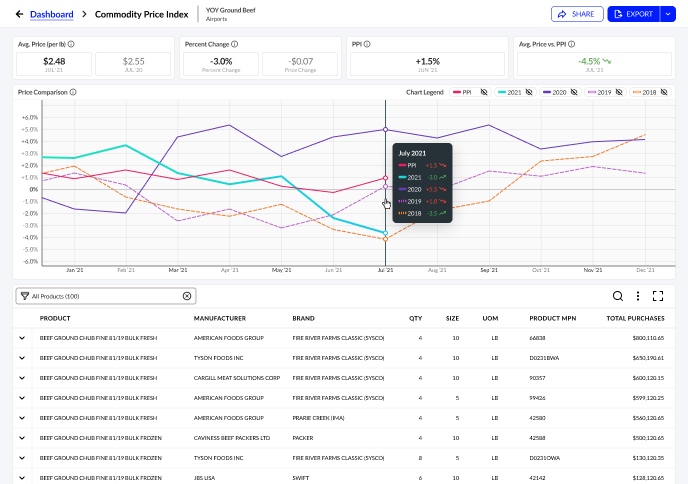
Task: Click the back arrow icon
Action: pyautogui.click(x=19, y=14)
